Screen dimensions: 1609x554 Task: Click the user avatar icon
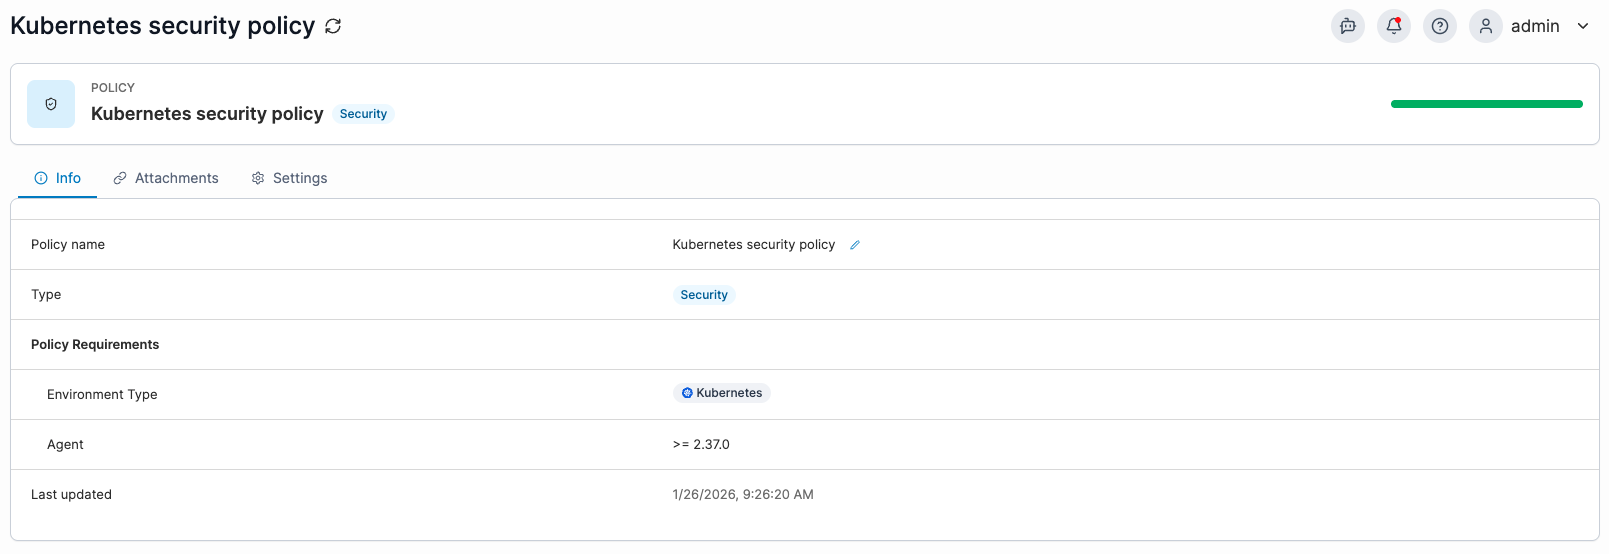click(x=1485, y=26)
